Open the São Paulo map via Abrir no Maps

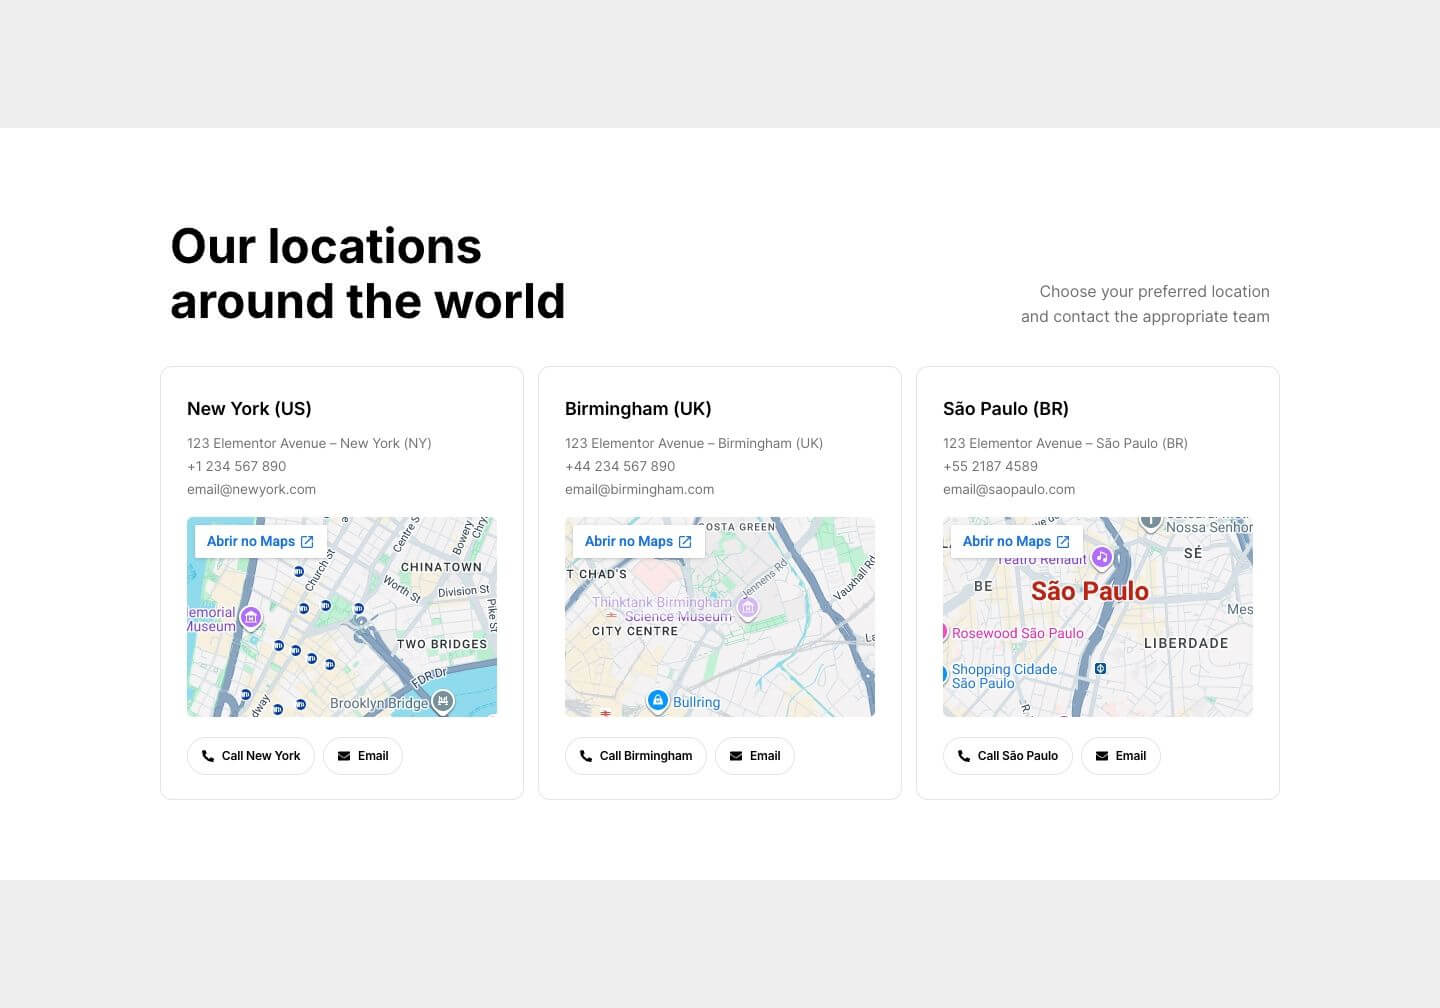pyautogui.click(x=1016, y=541)
